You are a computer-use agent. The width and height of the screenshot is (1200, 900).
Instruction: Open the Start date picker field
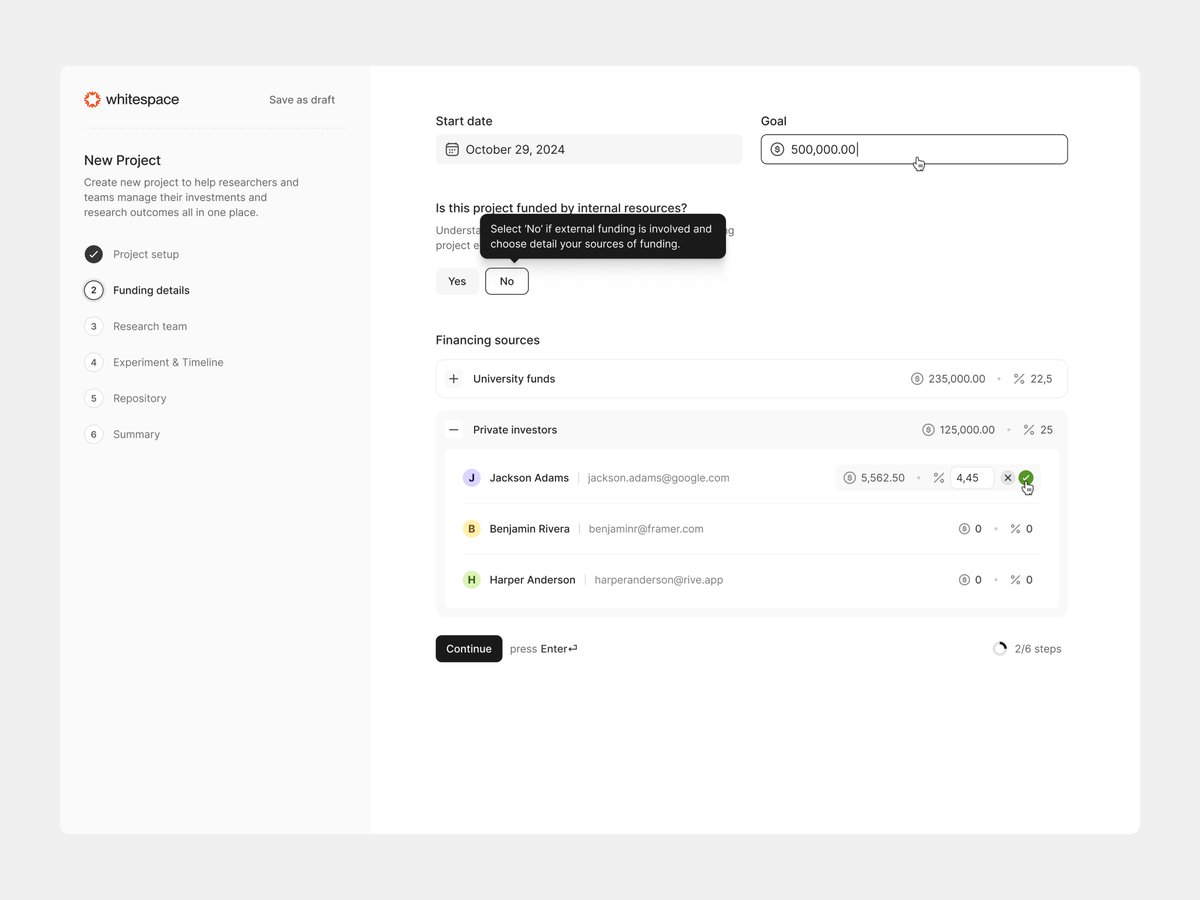click(589, 149)
